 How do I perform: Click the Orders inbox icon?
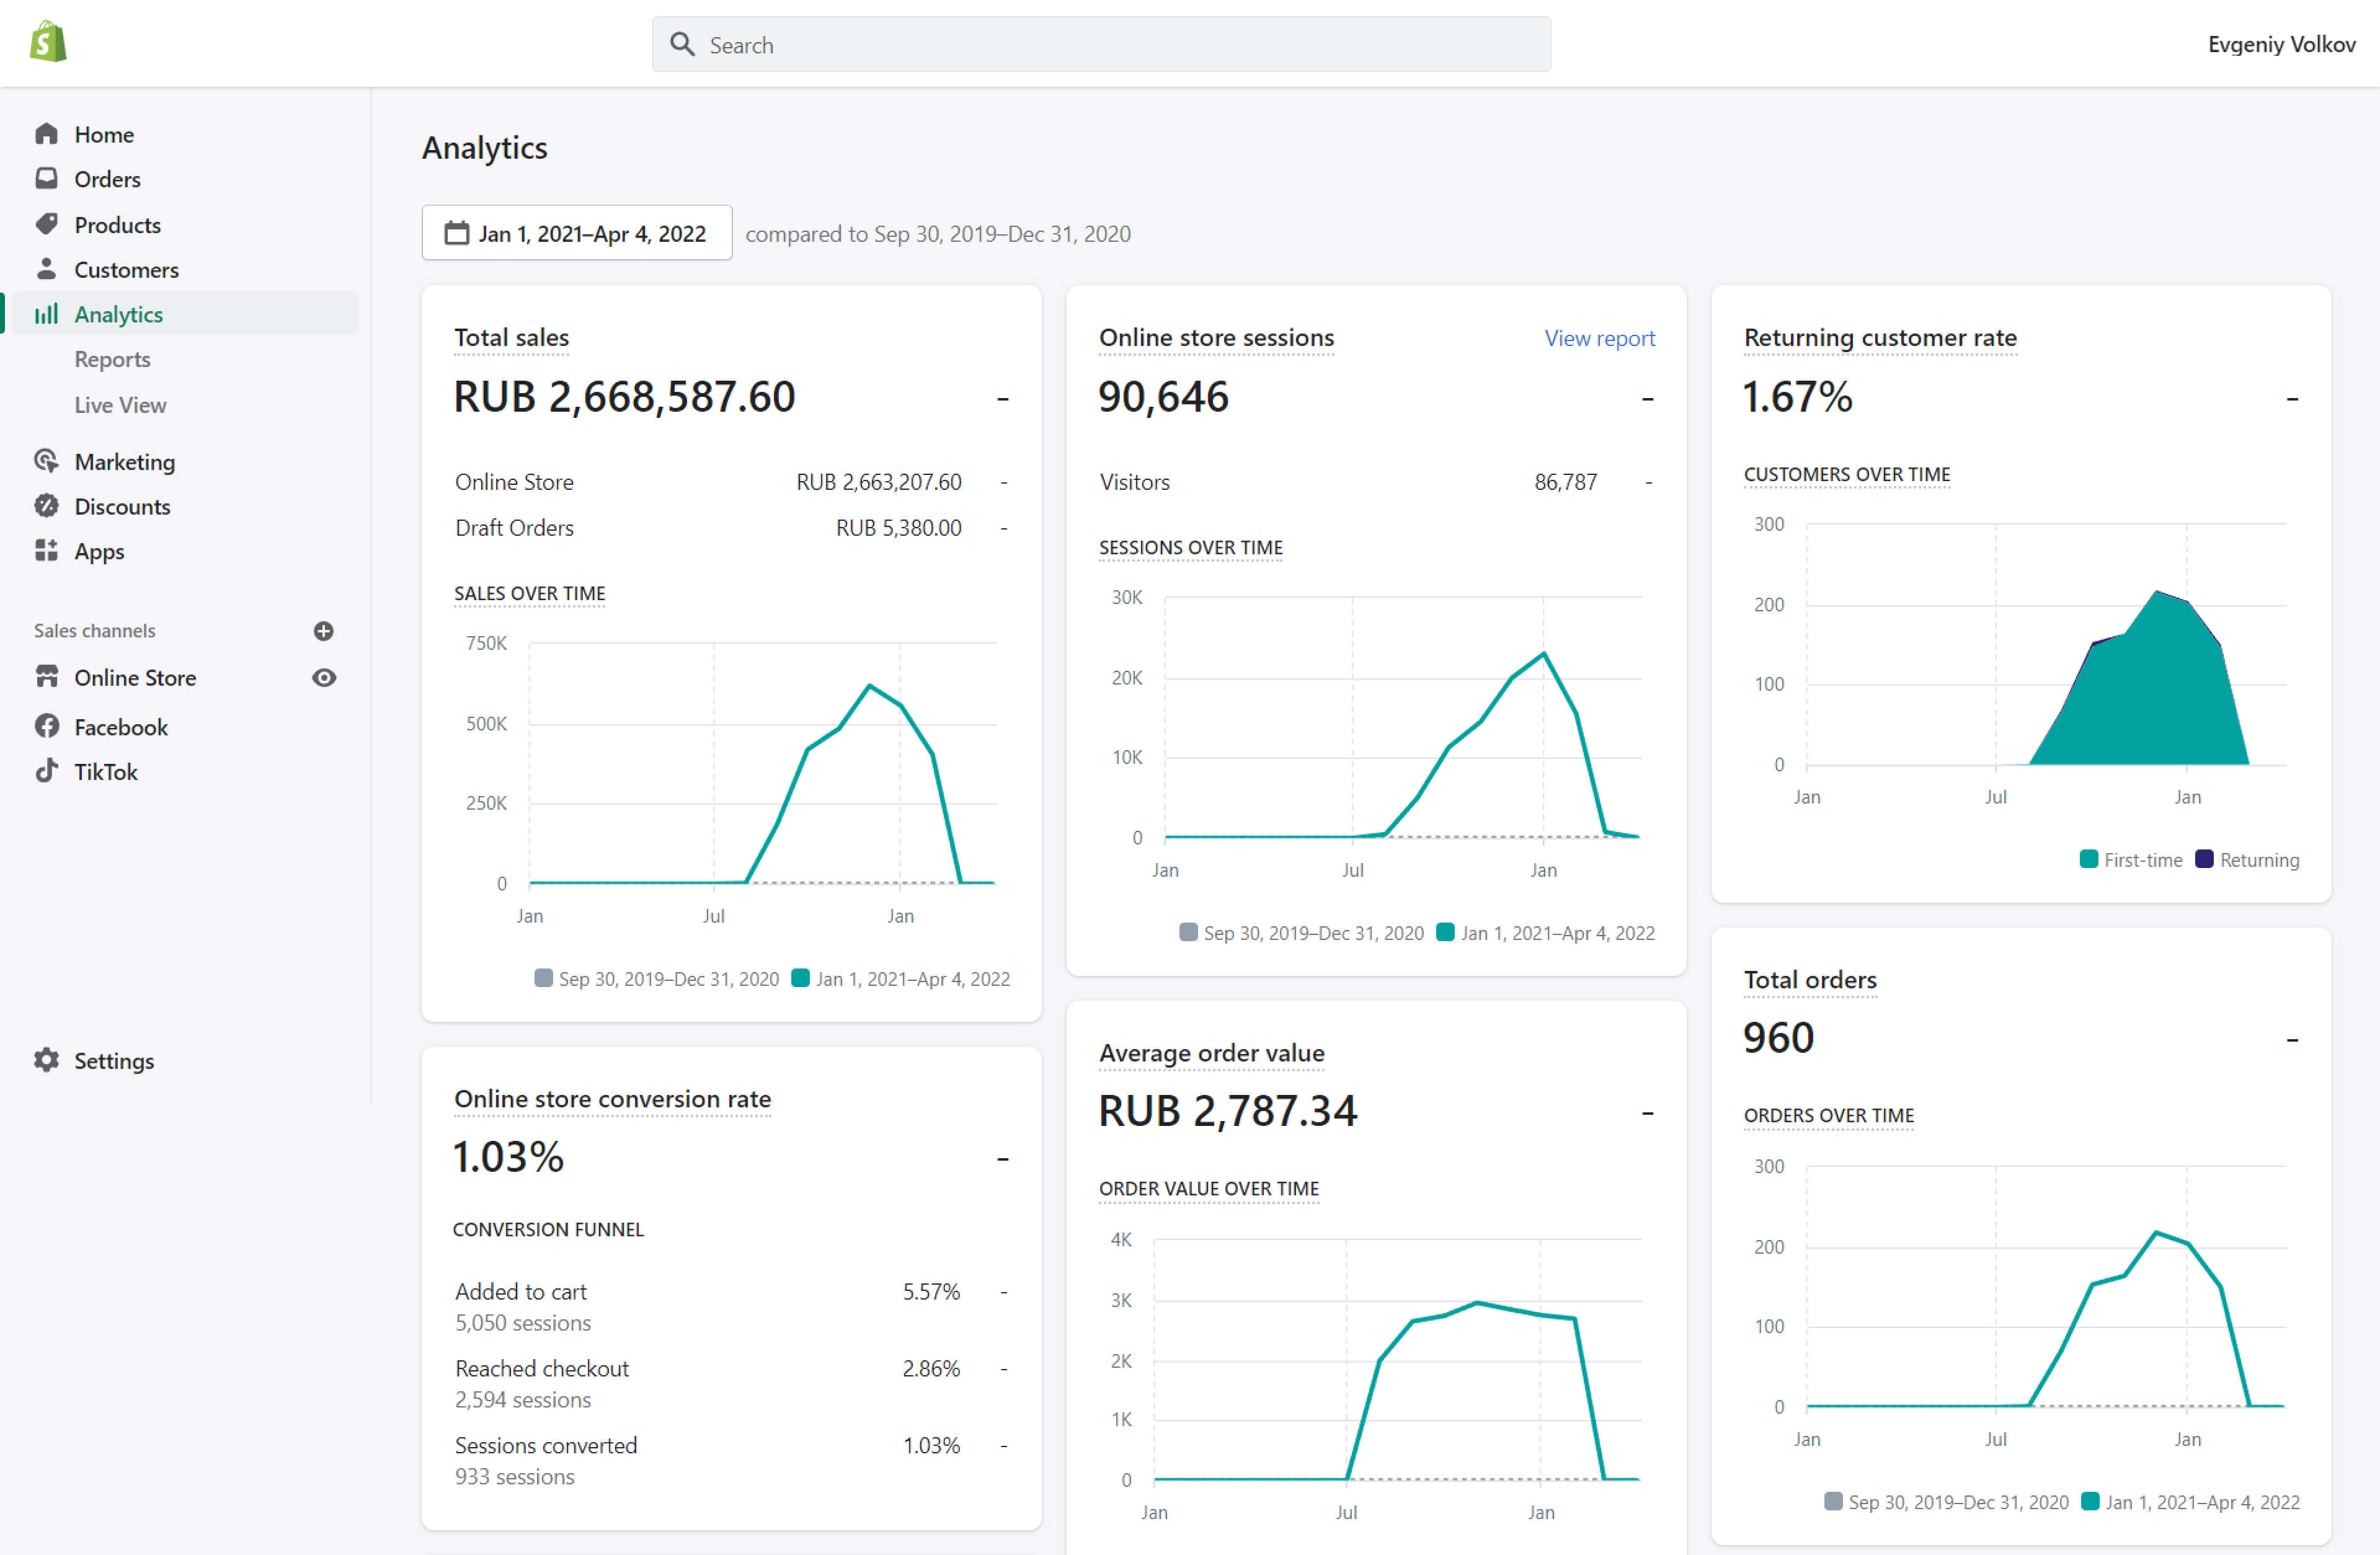[x=46, y=179]
